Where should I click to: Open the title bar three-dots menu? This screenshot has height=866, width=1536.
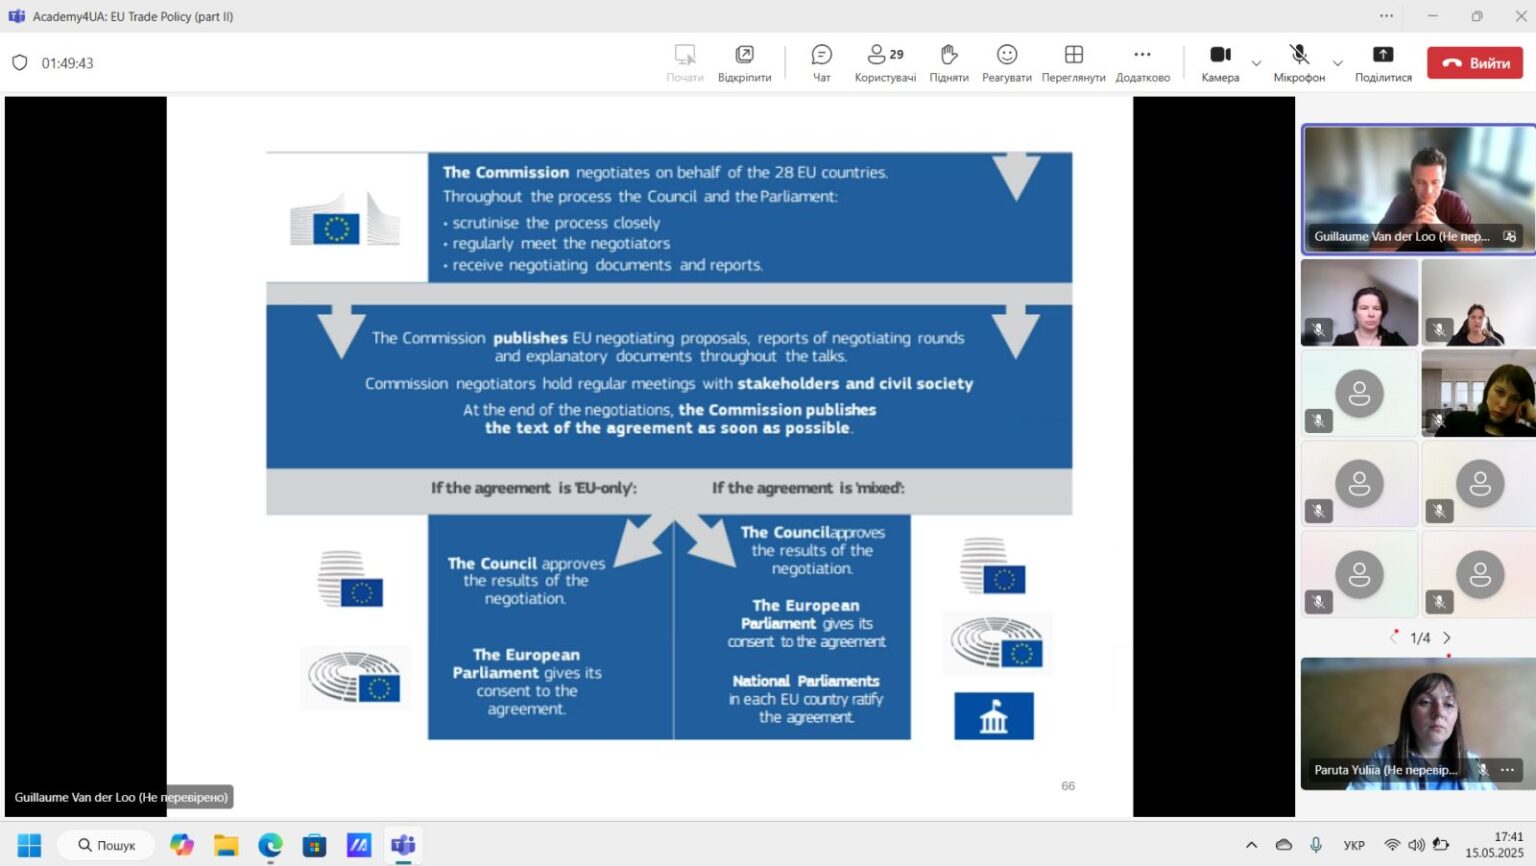point(1386,16)
